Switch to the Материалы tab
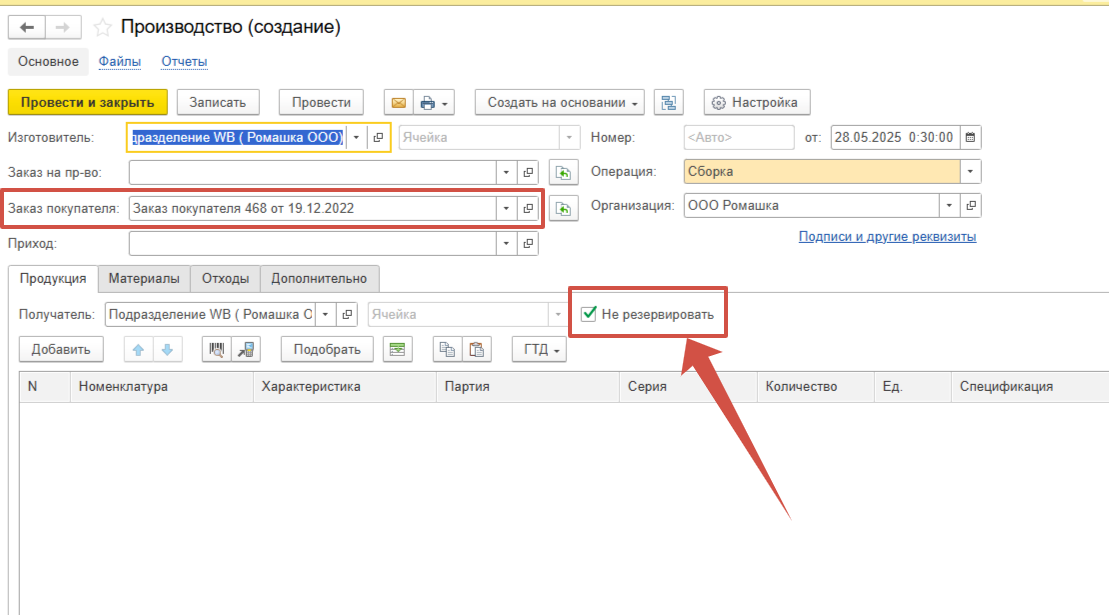Image resolution: width=1109 pixels, height=615 pixels. (x=144, y=278)
